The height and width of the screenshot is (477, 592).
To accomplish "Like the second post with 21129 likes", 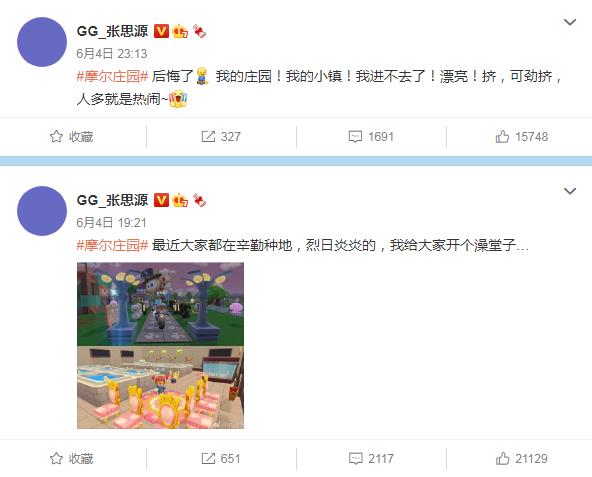I will tap(521, 458).
